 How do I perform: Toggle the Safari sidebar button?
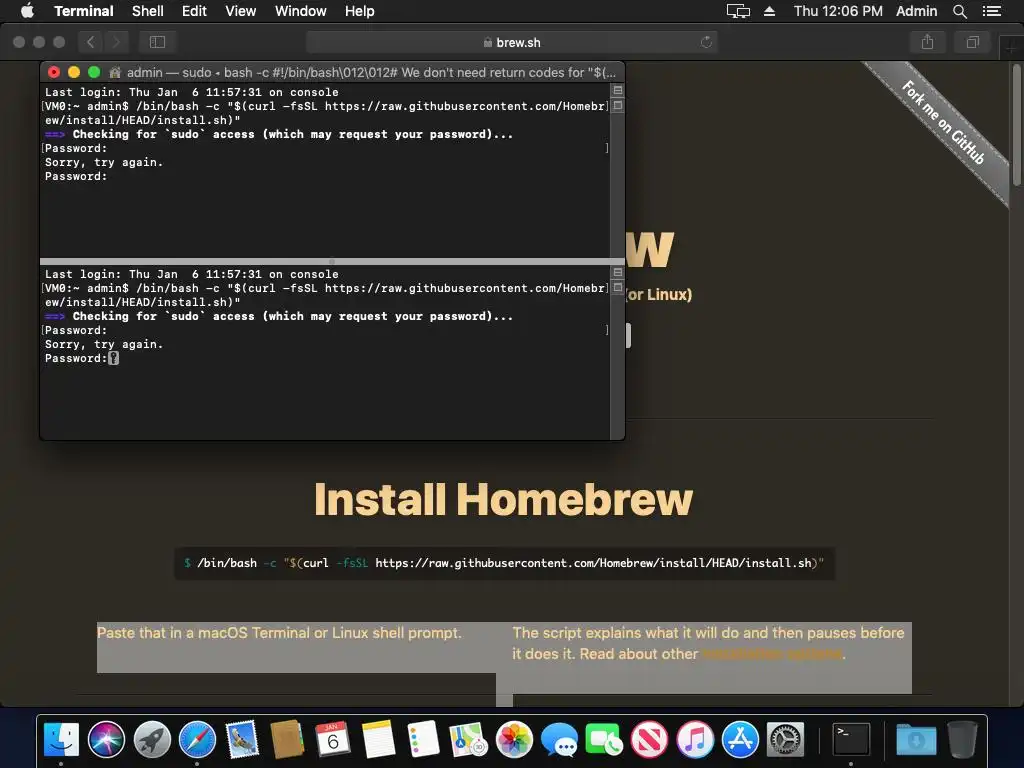coord(157,42)
